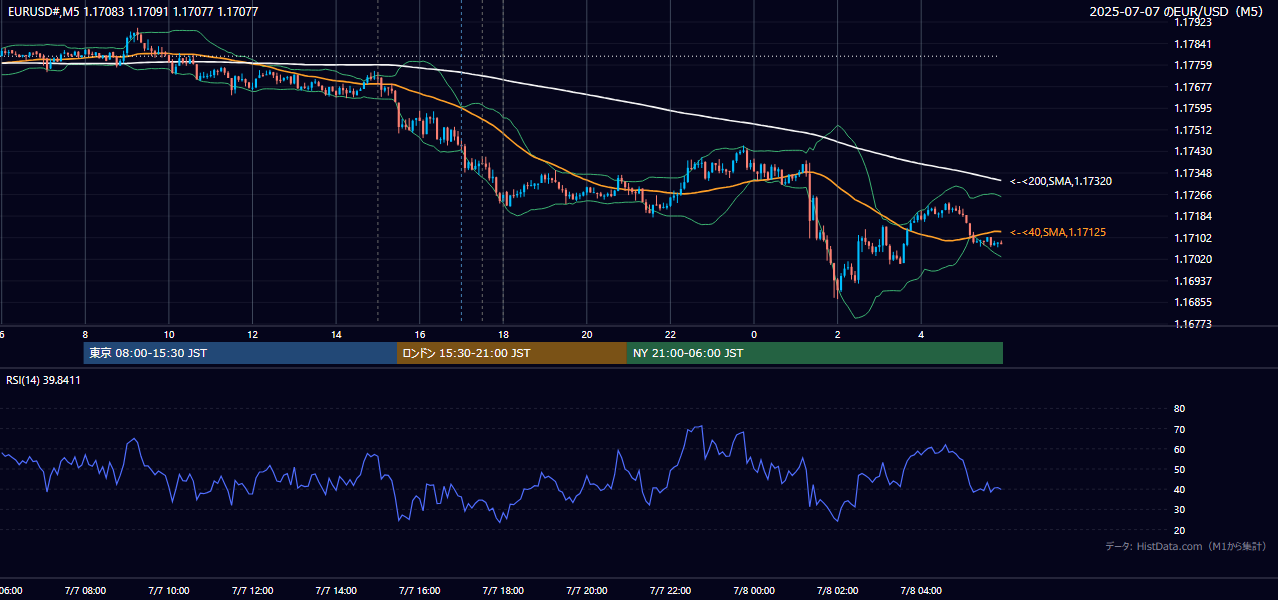This screenshot has height=600, width=1278.
Task: Click price axis value 1.17184
Action: pyautogui.click(x=1192, y=216)
